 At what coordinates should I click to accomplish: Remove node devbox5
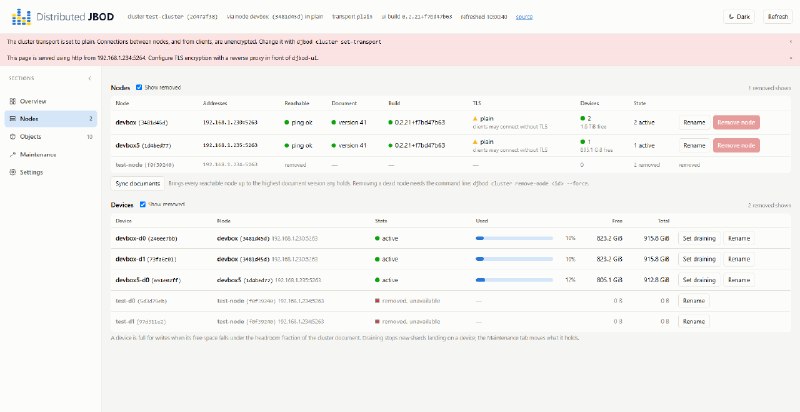tap(736, 145)
